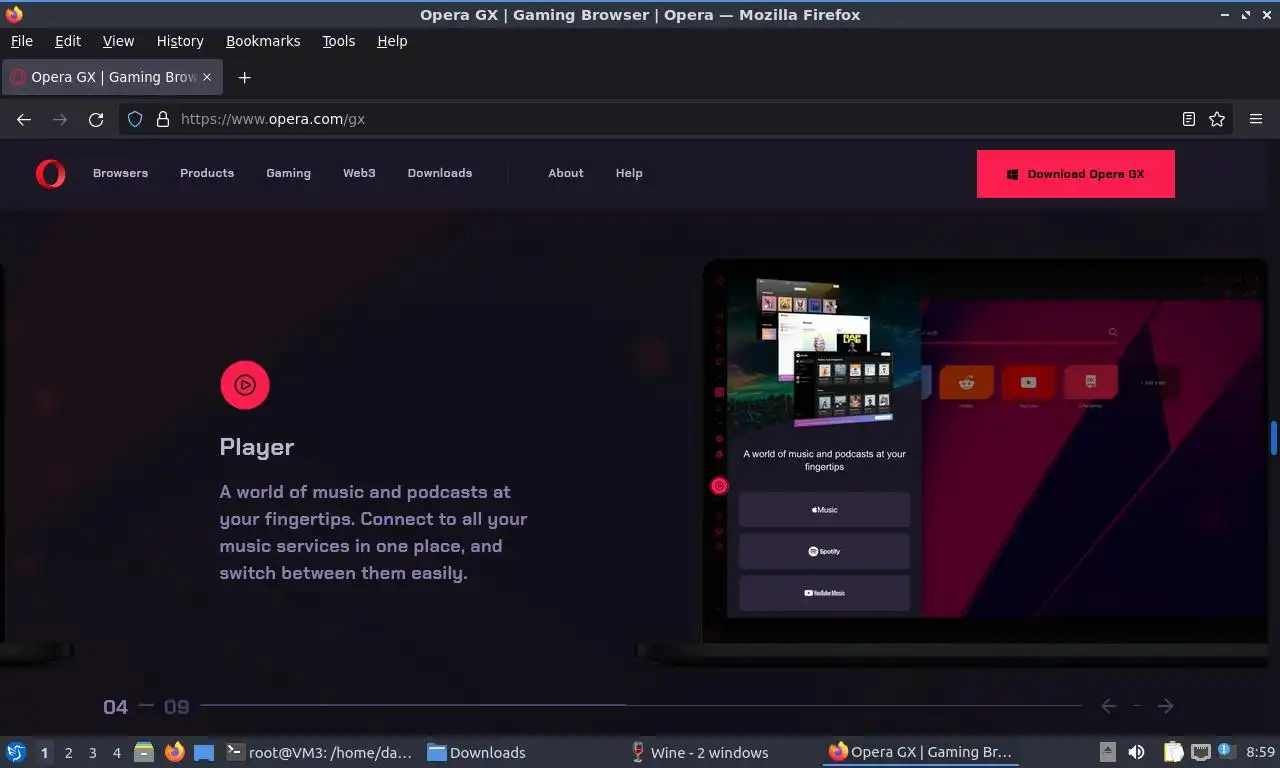
Task: Open the network tray icon
Action: pyautogui.click(x=1200, y=752)
